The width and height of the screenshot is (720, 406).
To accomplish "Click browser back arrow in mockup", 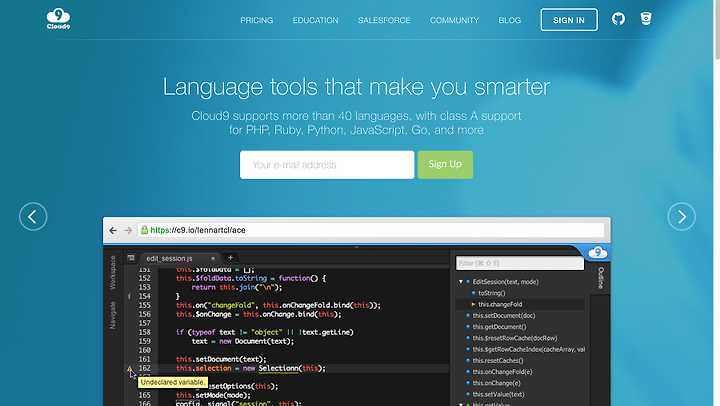I will pos(113,230).
